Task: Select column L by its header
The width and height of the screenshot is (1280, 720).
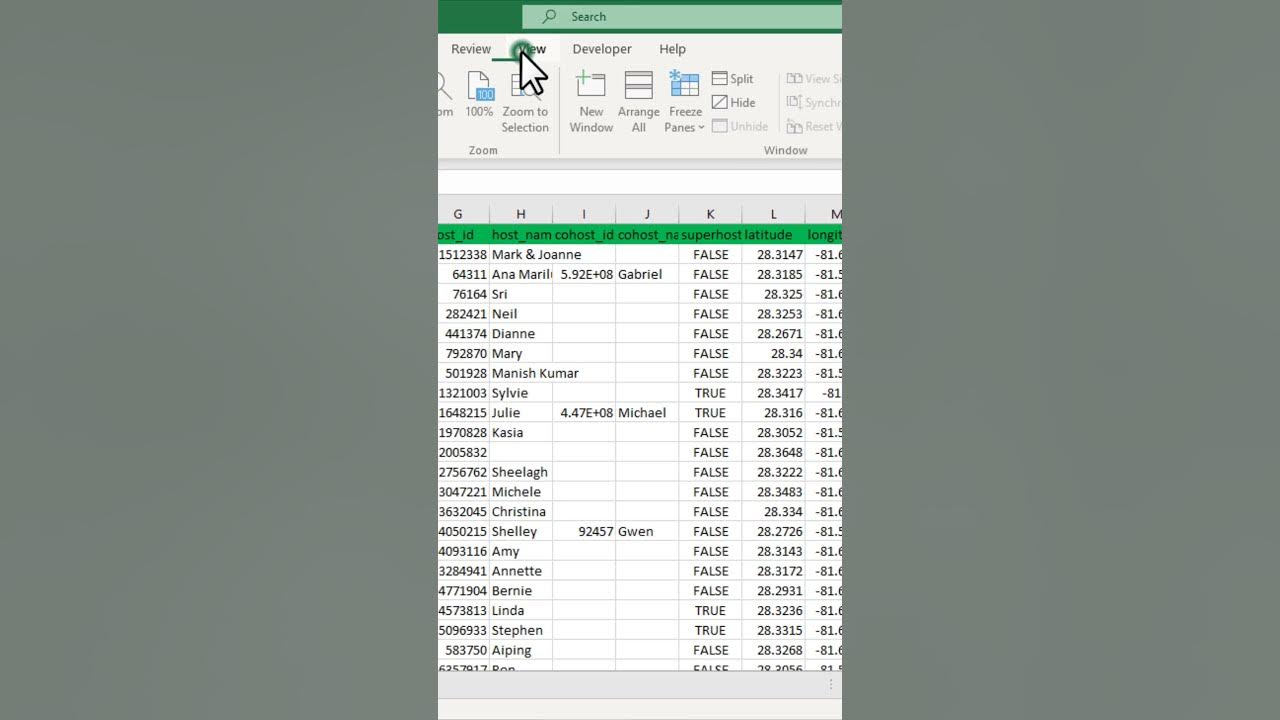Action: [773, 213]
